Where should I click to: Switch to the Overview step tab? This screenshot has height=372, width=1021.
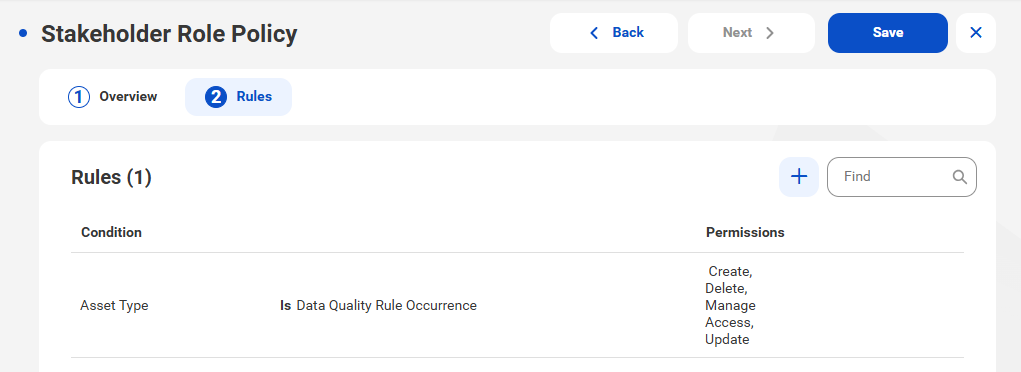pyautogui.click(x=113, y=97)
